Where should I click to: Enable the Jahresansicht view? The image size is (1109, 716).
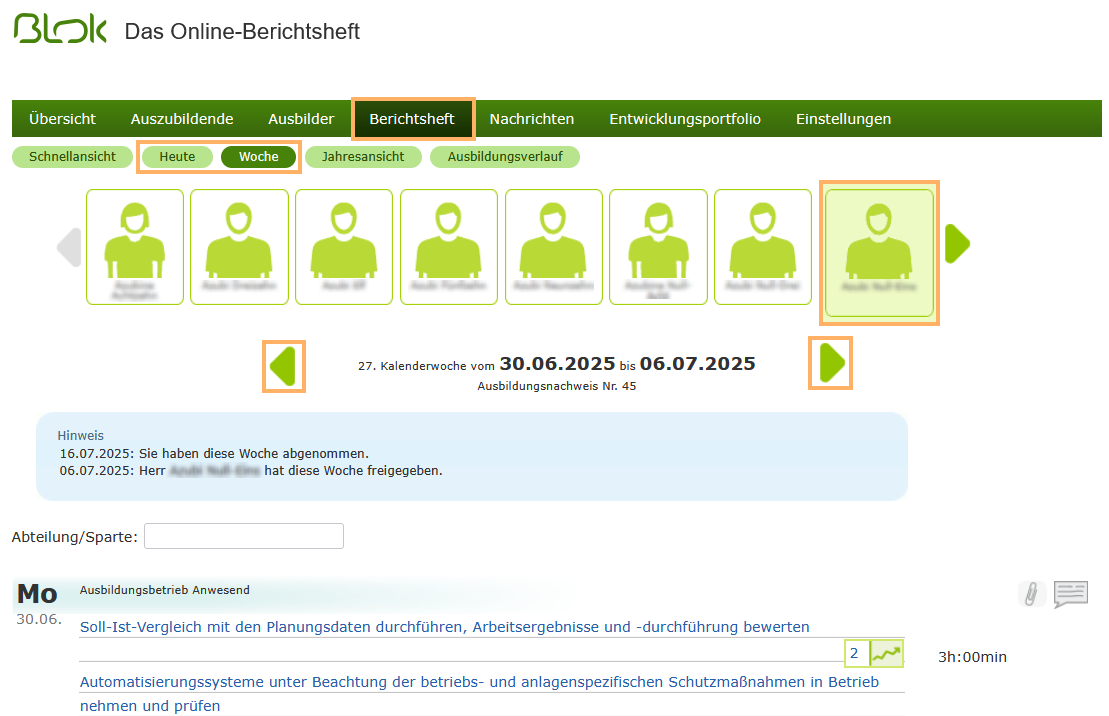(364, 156)
